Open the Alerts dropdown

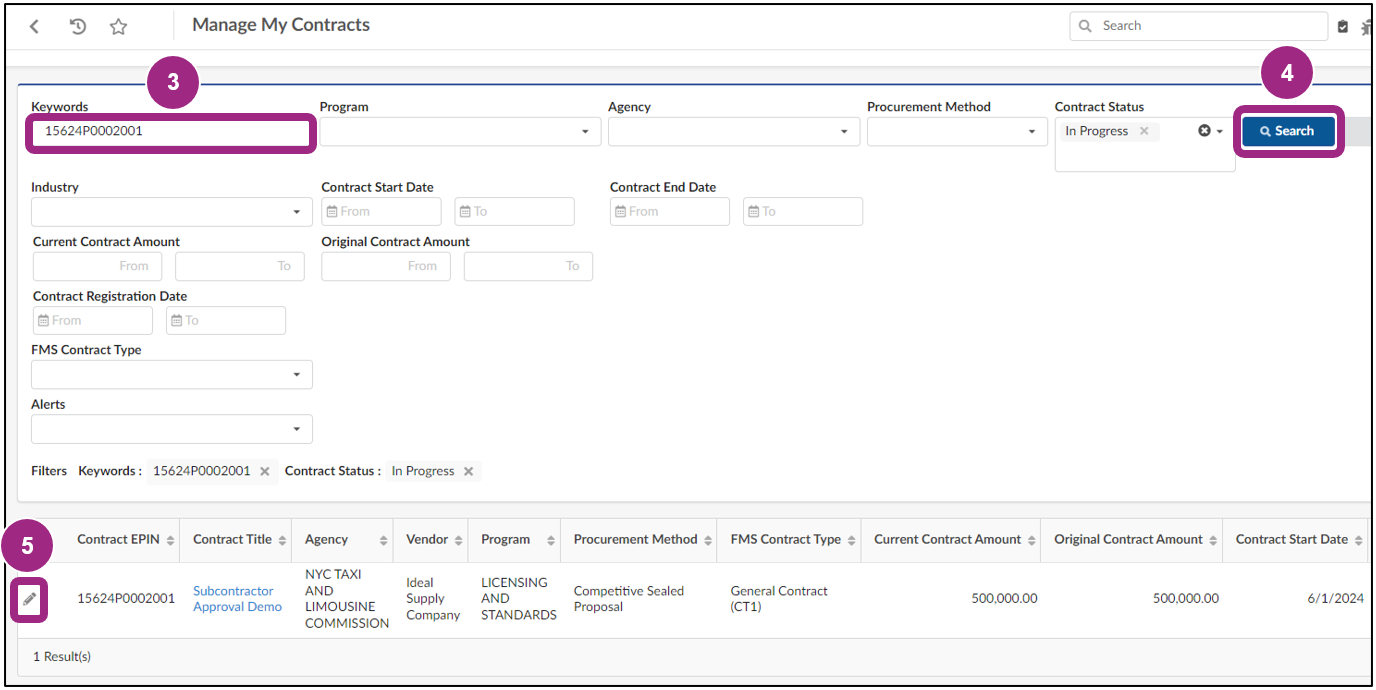pos(296,428)
